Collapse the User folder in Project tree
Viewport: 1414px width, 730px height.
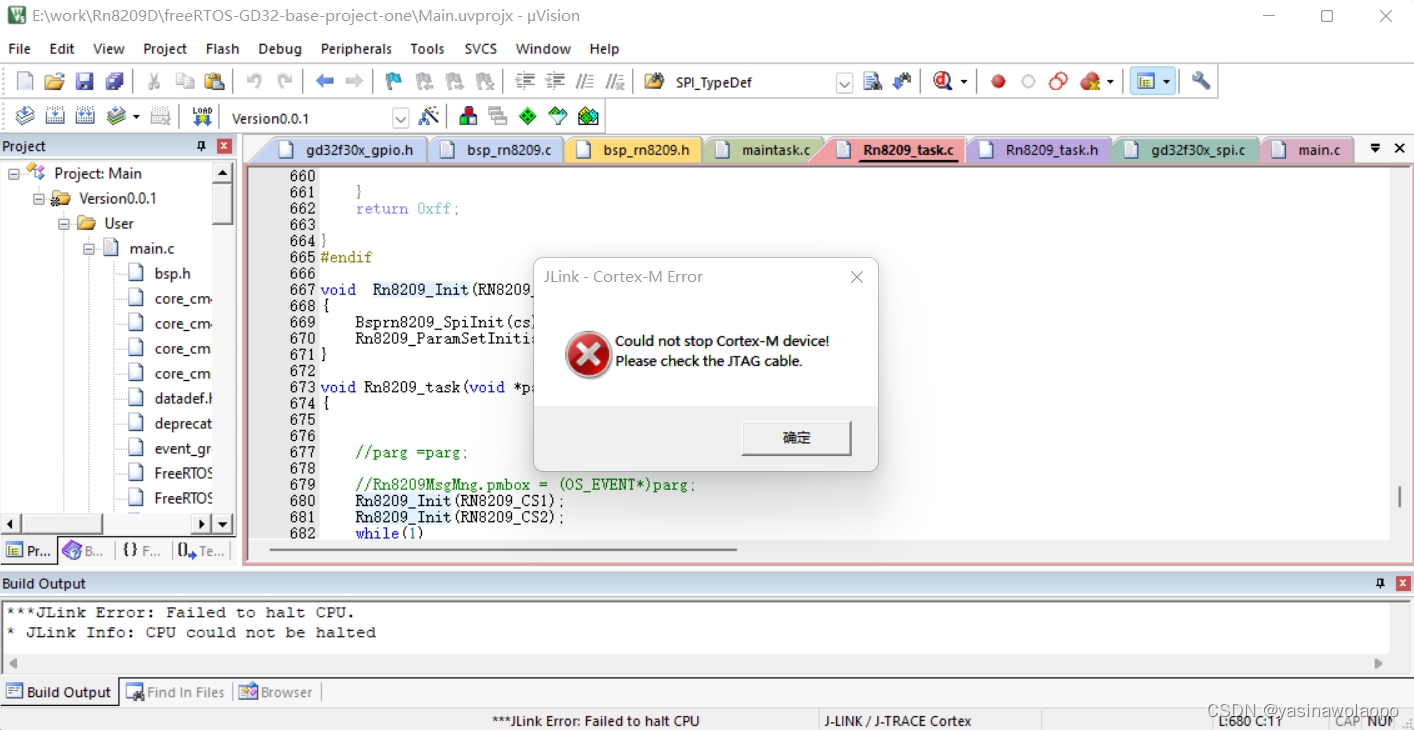coord(63,223)
